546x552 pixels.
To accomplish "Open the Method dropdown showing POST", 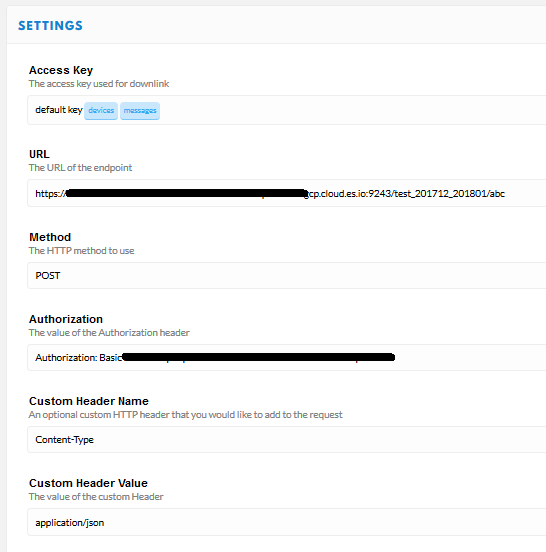I will coord(287,275).
